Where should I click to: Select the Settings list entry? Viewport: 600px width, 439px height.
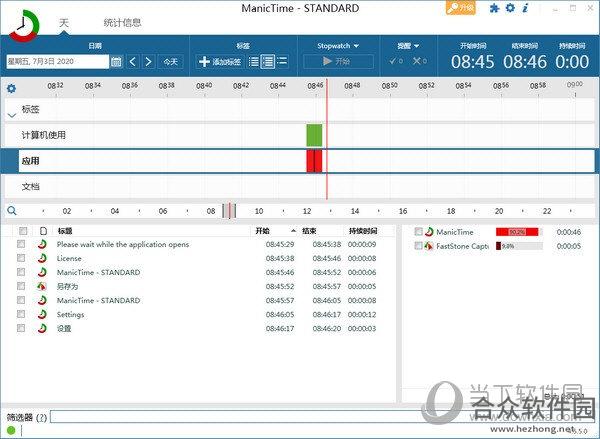click(x=70, y=314)
